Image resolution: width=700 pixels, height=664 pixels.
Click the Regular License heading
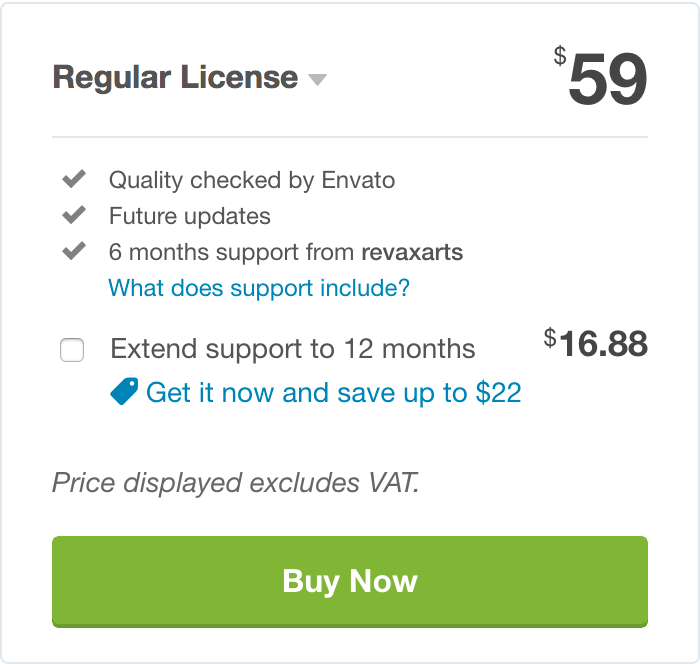pos(175,78)
